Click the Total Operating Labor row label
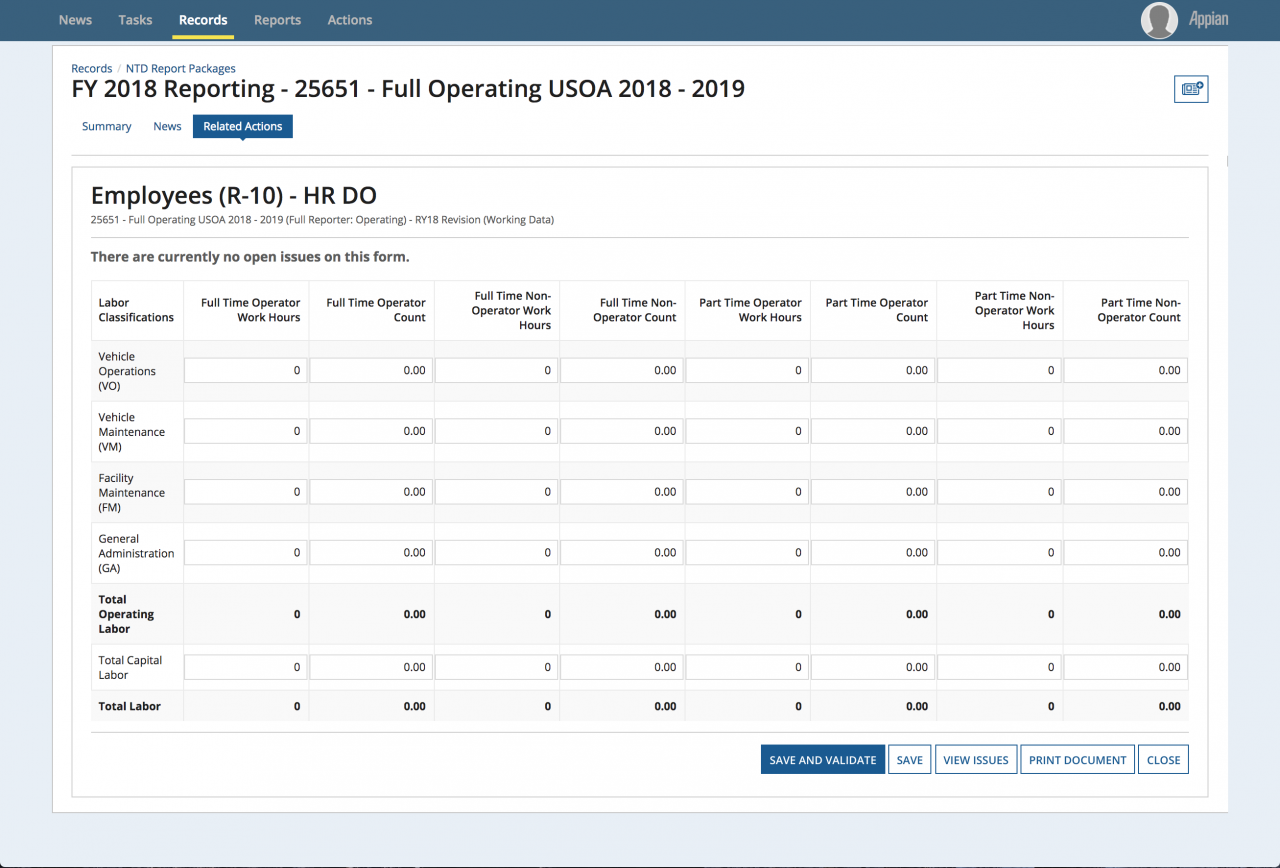 coord(126,614)
